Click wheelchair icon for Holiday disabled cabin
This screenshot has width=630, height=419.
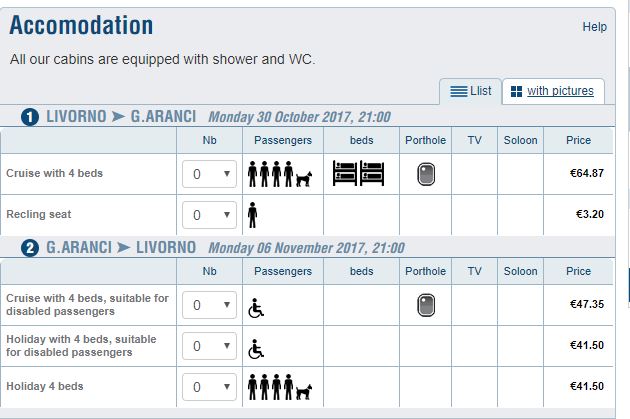pos(256,348)
